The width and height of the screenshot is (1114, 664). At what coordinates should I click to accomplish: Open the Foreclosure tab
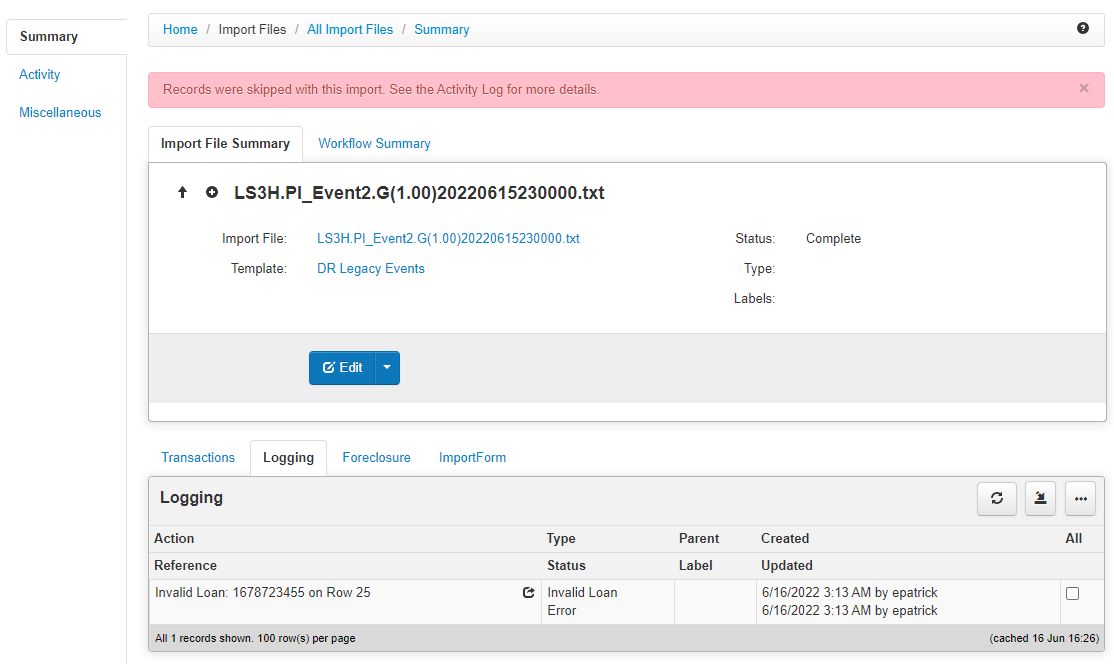click(377, 457)
